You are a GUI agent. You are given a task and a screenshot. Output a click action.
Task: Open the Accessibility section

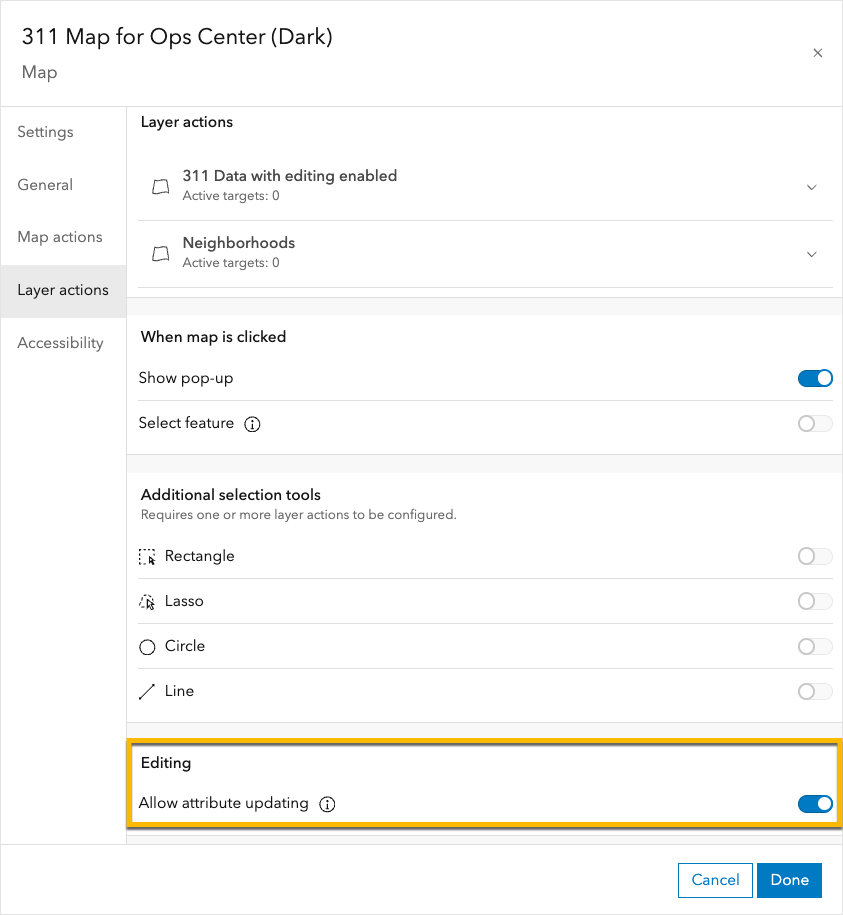click(60, 342)
